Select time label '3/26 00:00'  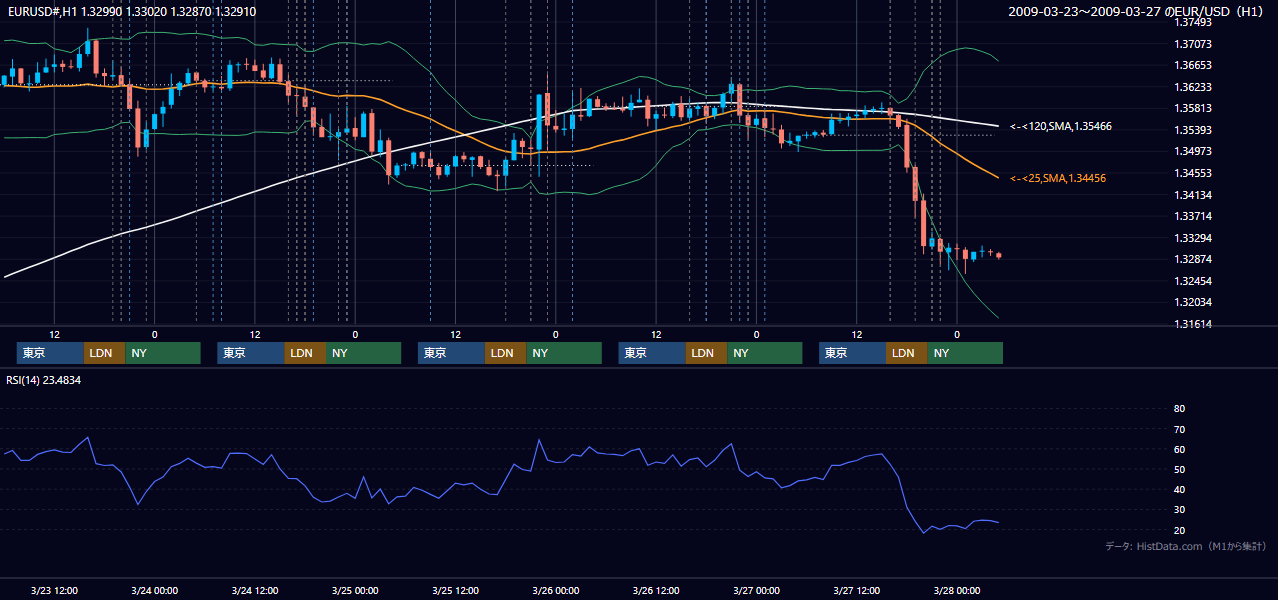(556, 590)
